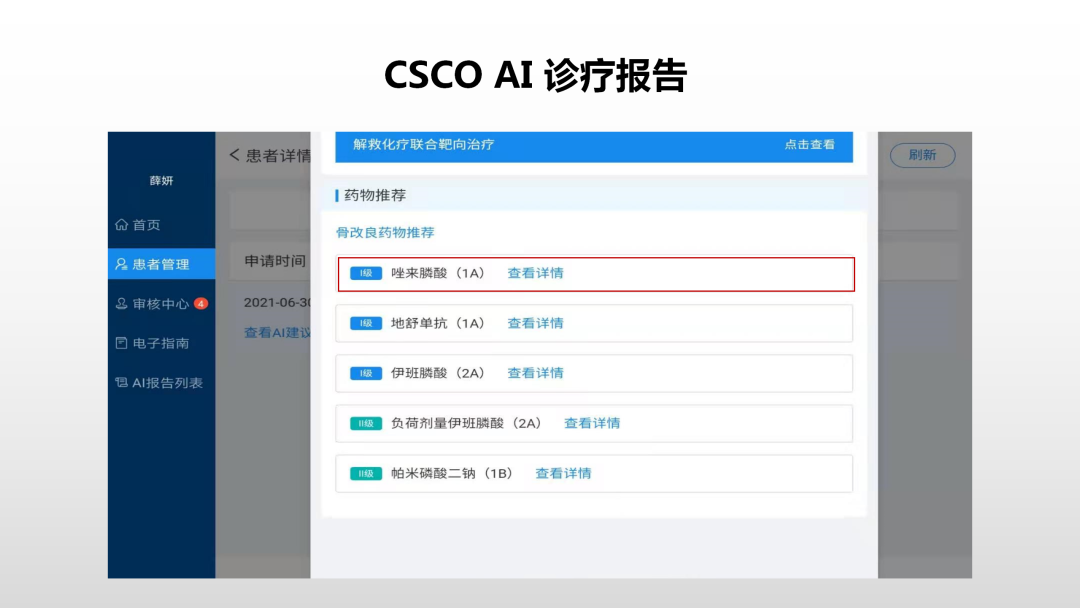Click 点击查看 in the blue banner

tap(809, 145)
